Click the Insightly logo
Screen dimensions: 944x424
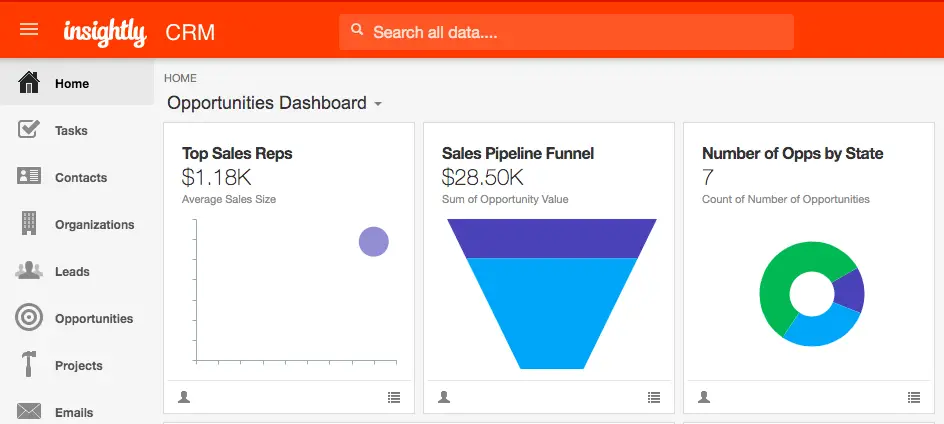[x=105, y=32]
